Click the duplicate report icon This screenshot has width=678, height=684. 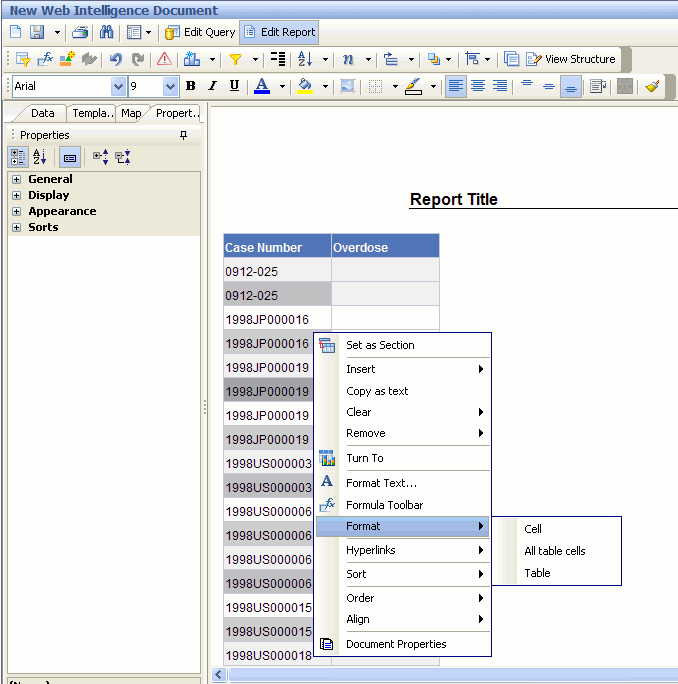(511, 59)
